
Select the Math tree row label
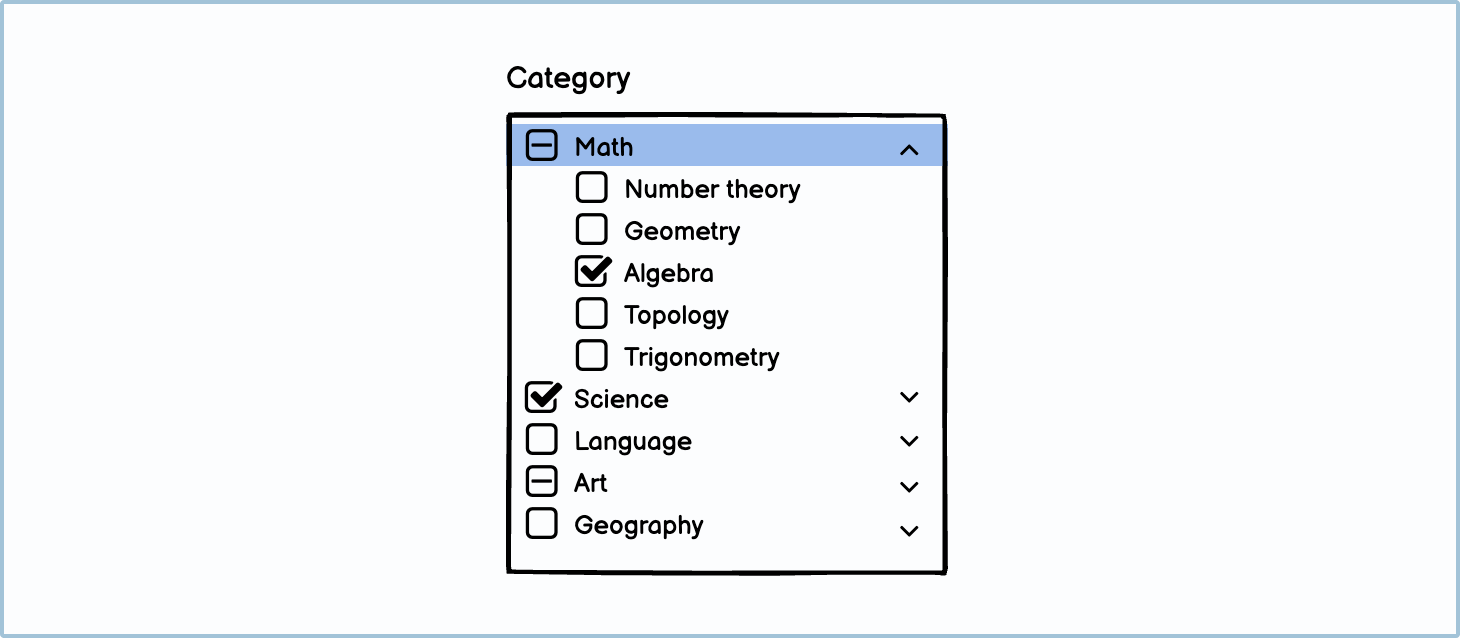pyautogui.click(x=604, y=147)
